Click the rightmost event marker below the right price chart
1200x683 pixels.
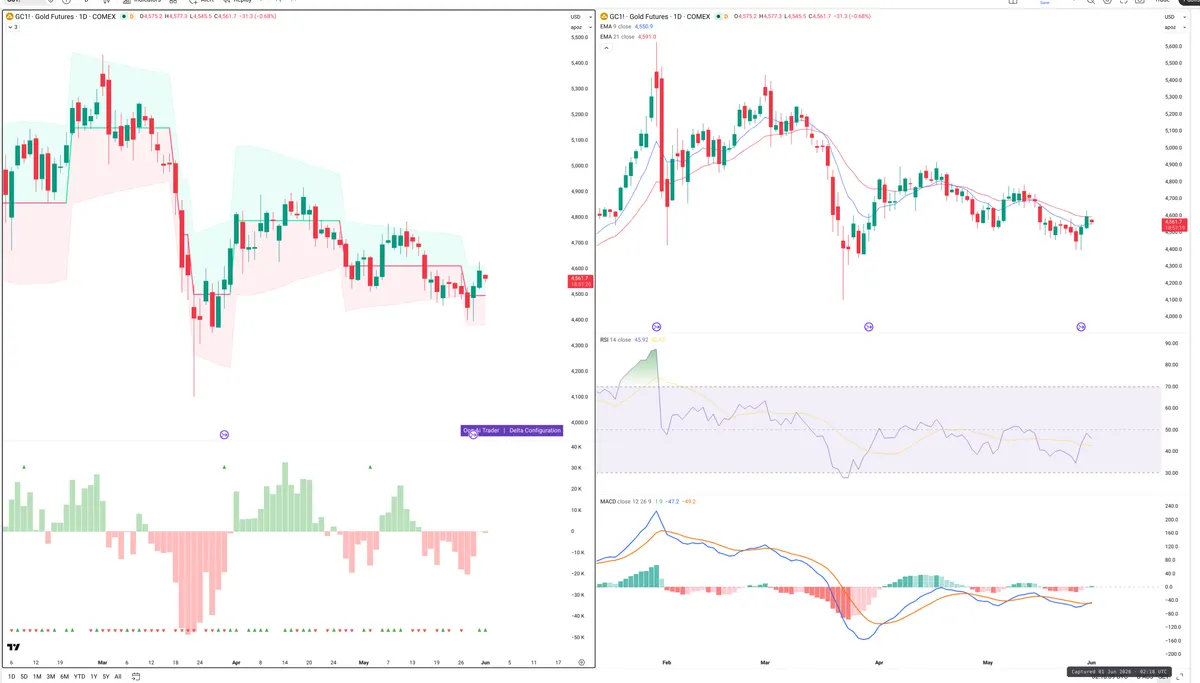[1081, 327]
